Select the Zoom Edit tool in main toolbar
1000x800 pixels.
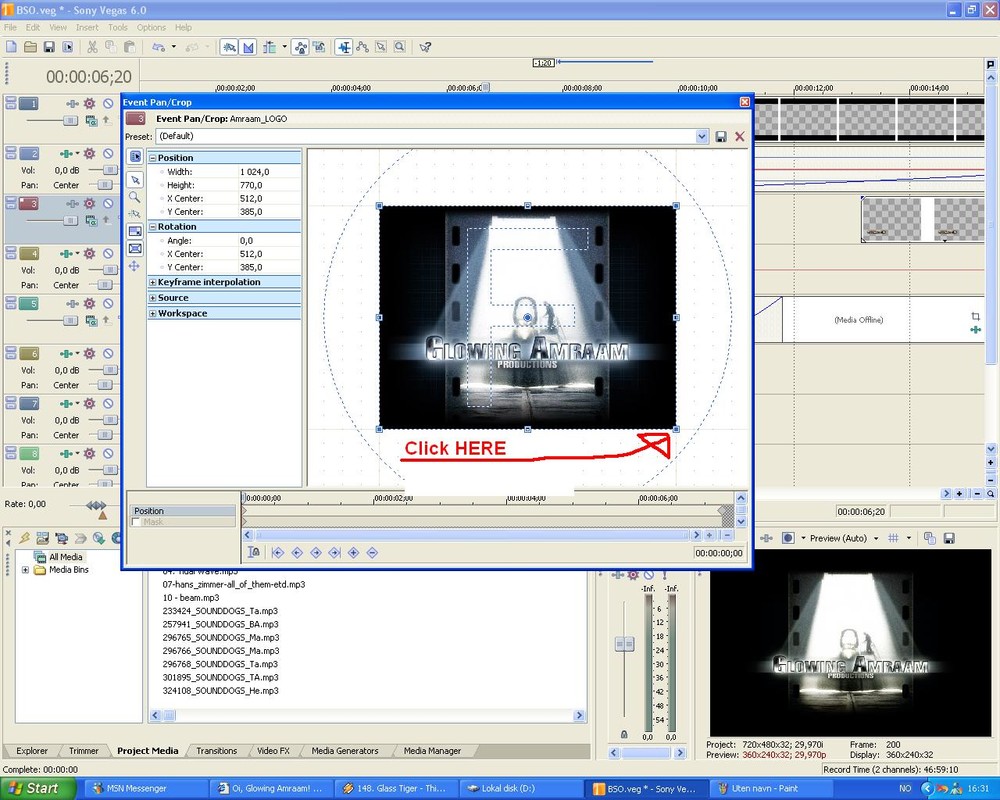399,47
